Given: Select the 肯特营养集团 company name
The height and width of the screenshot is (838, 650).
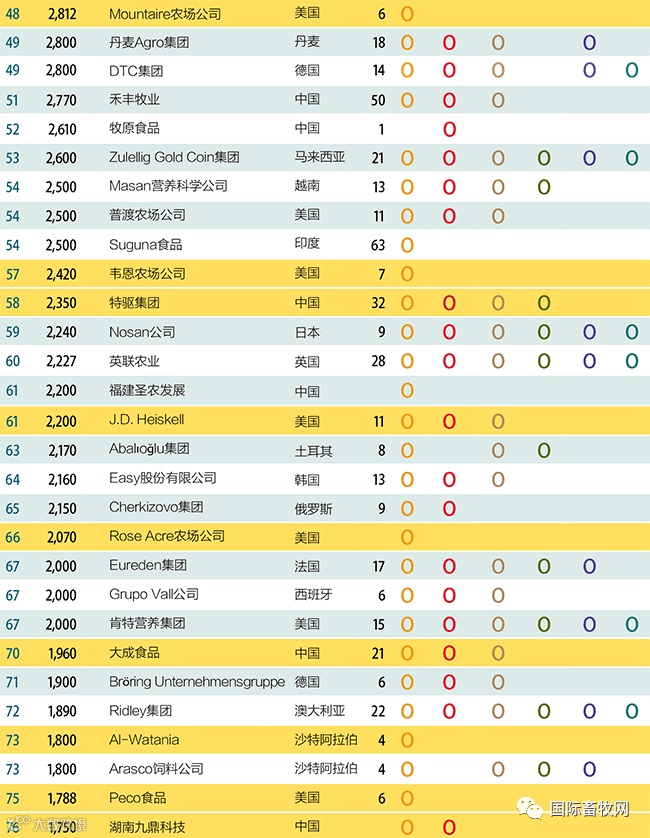Looking at the screenshot, I should 147,623.
